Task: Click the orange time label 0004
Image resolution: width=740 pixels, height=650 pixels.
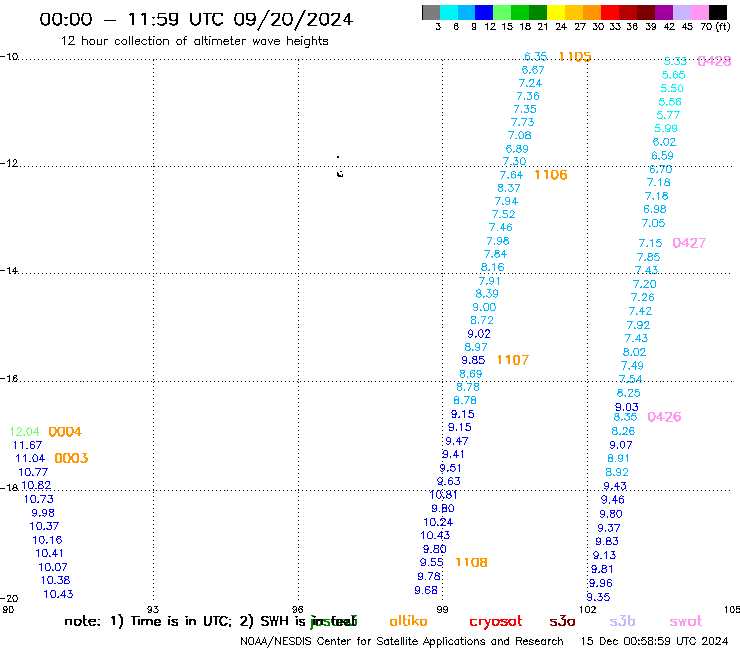Action: click(65, 431)
